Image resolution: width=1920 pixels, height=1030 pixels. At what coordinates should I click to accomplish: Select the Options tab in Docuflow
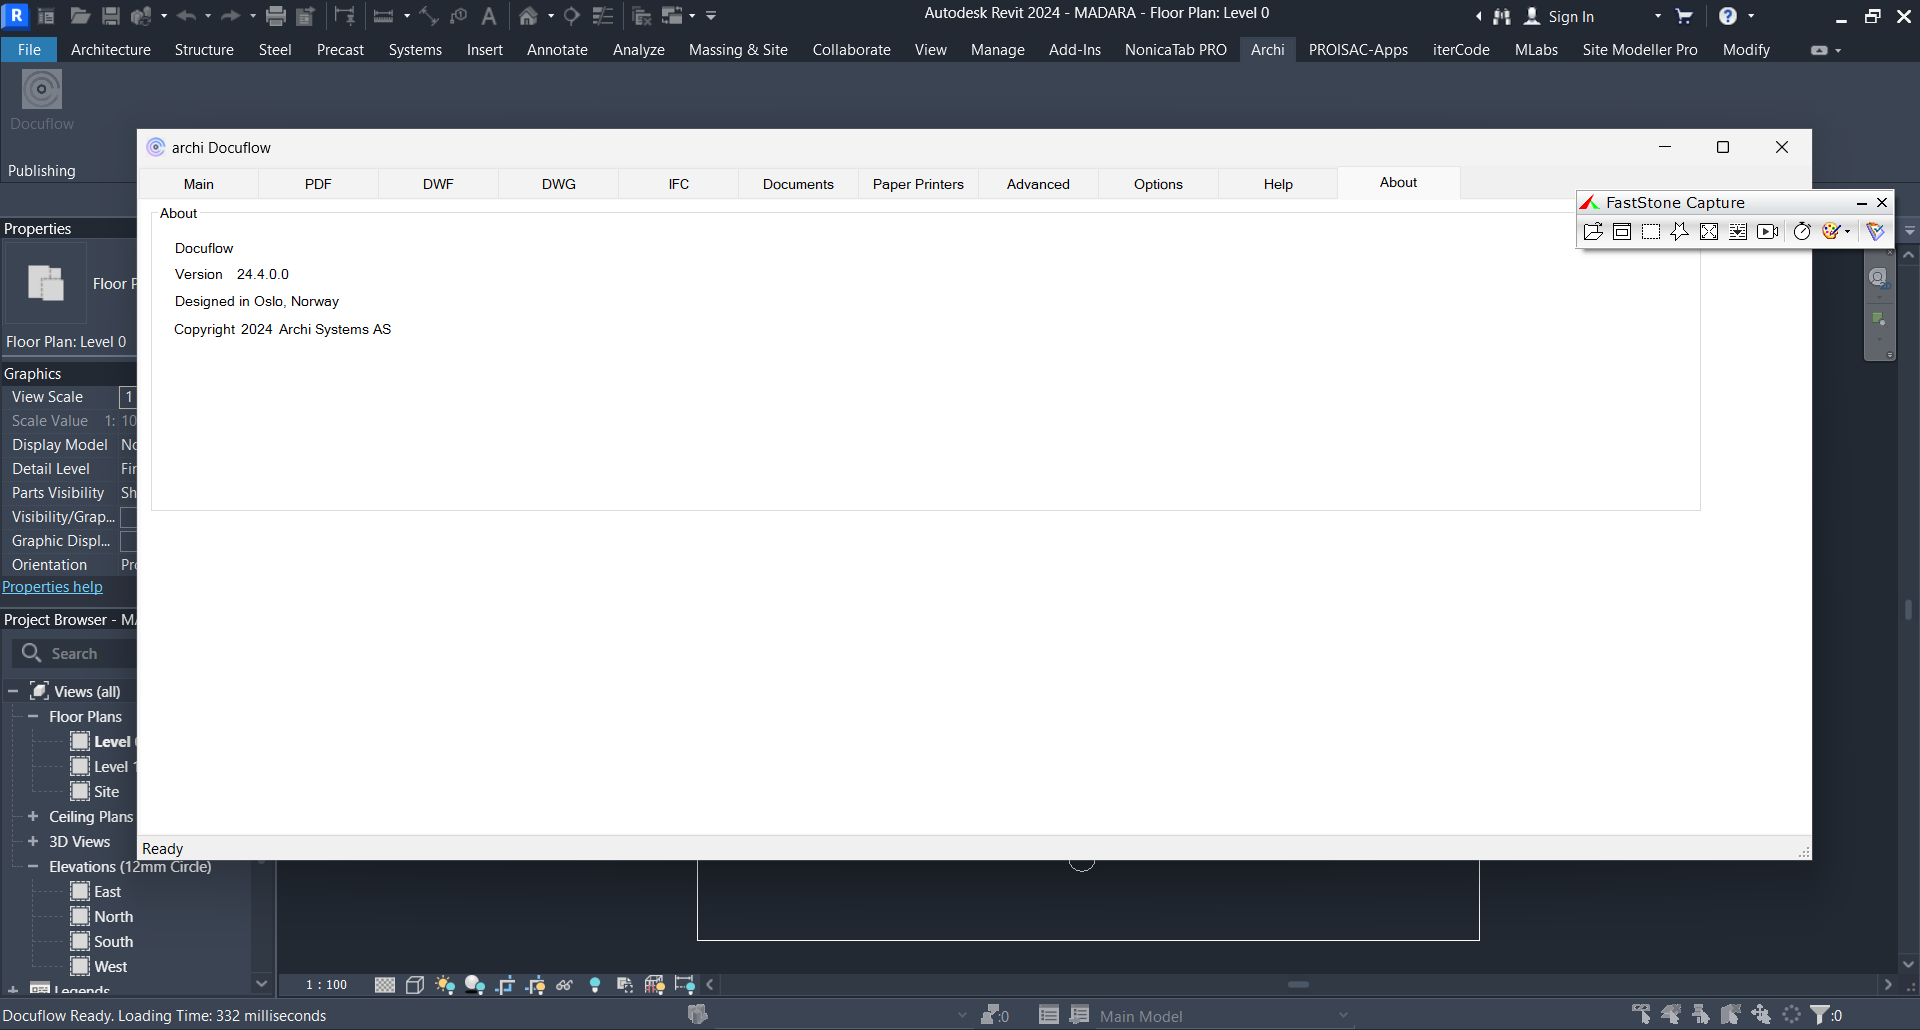click(1158, 184)
